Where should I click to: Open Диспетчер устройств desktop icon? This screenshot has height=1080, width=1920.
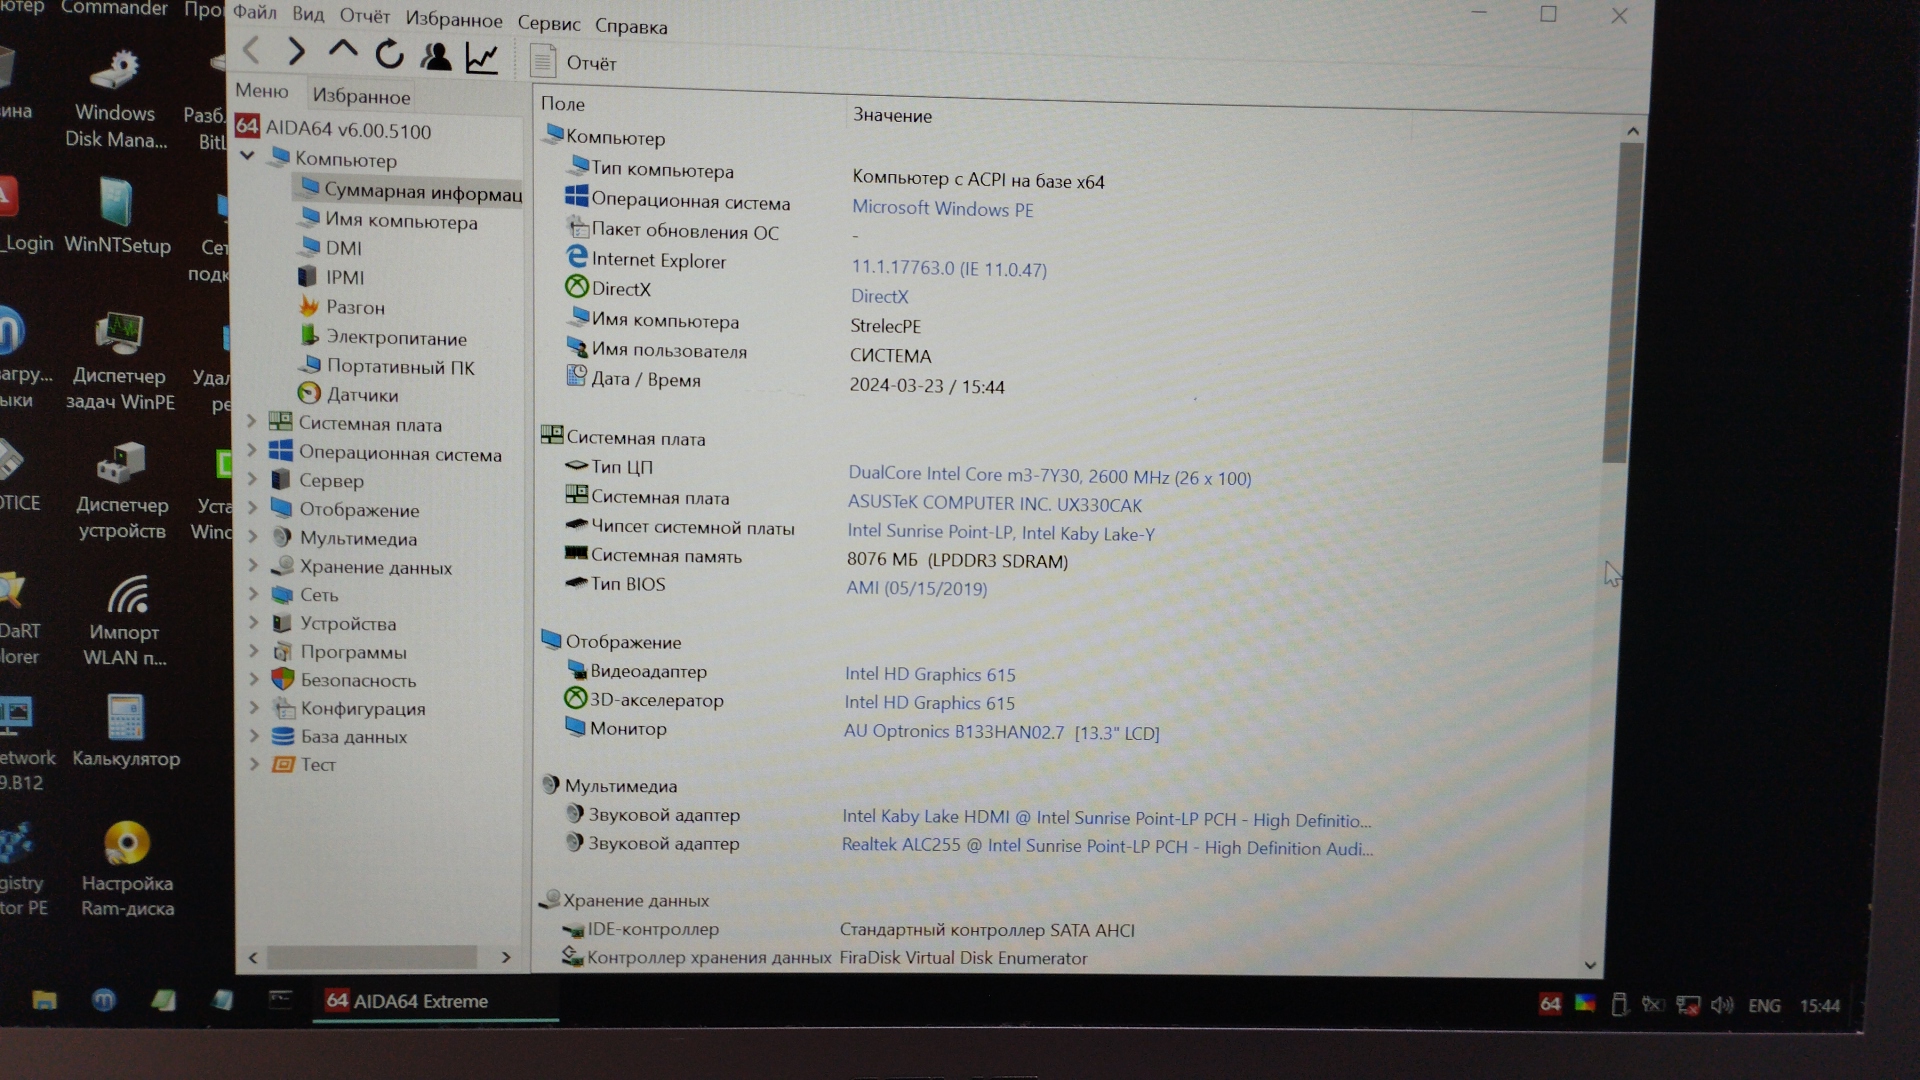coord(122,490)
